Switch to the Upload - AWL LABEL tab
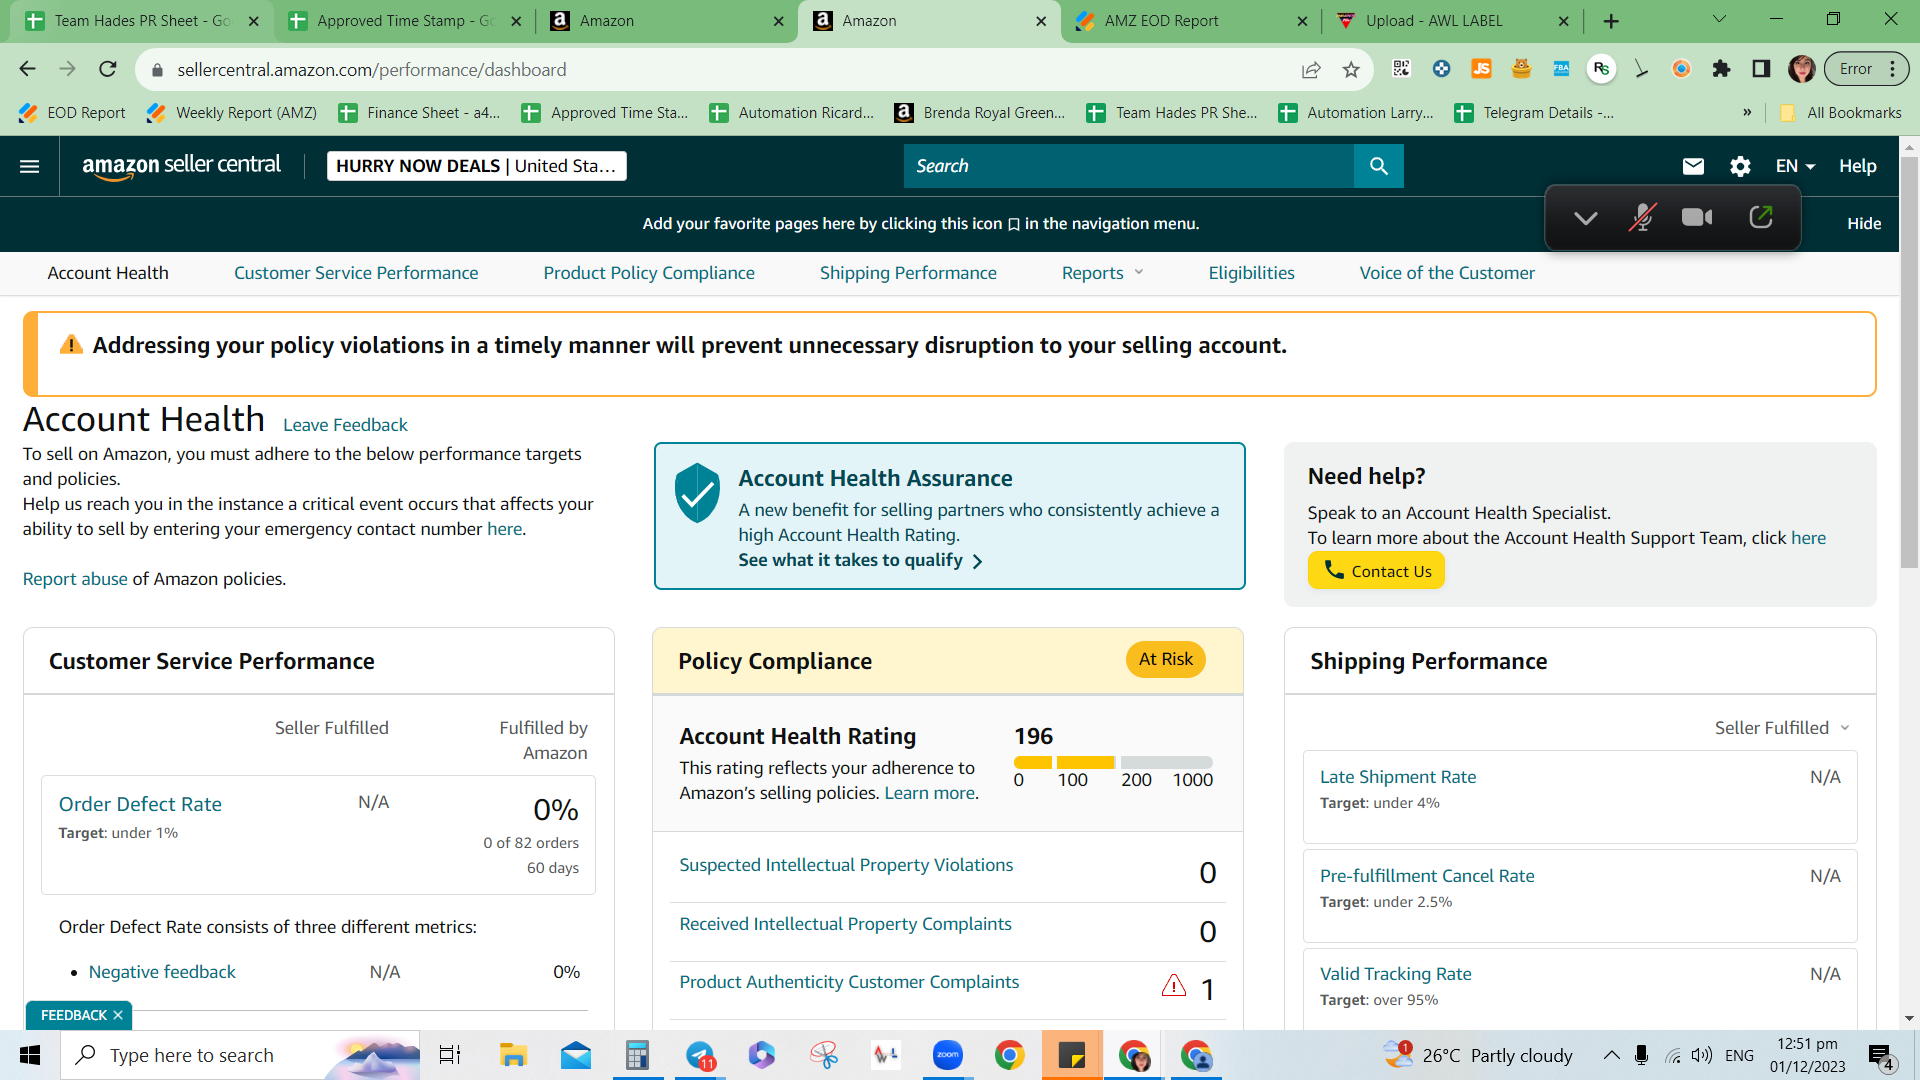 tap(1453, 21)
